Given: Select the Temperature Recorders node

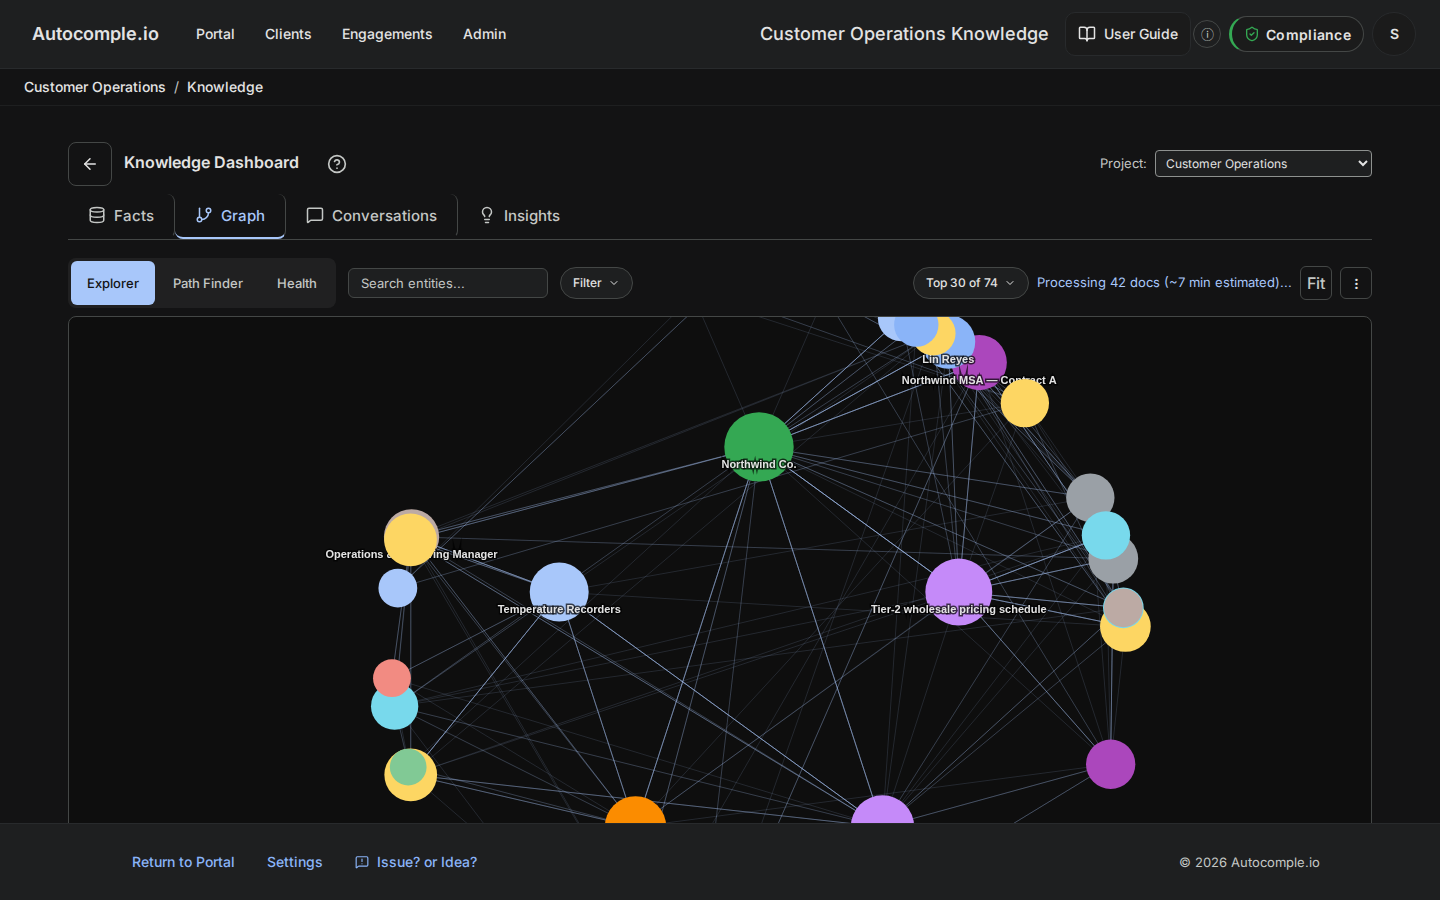Looking at the screenshot, I should (559, 591).
